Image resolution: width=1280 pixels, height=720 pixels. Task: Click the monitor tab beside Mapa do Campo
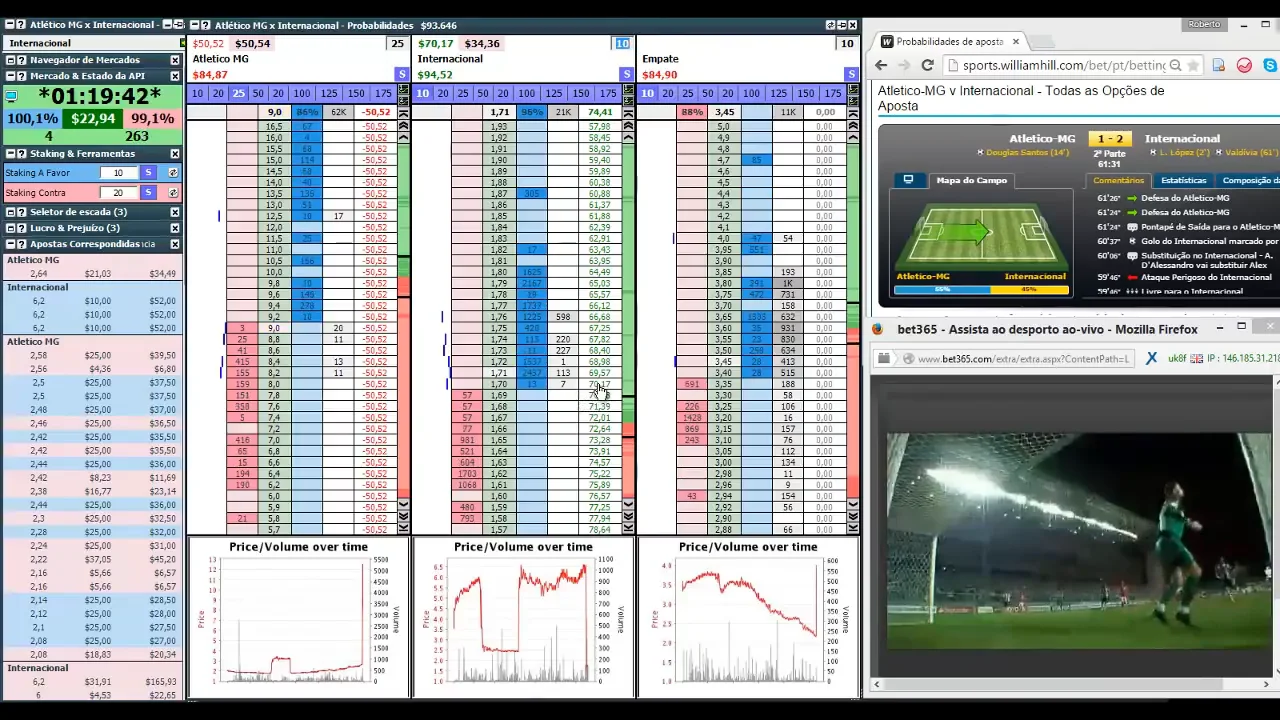tap(908, 180)
